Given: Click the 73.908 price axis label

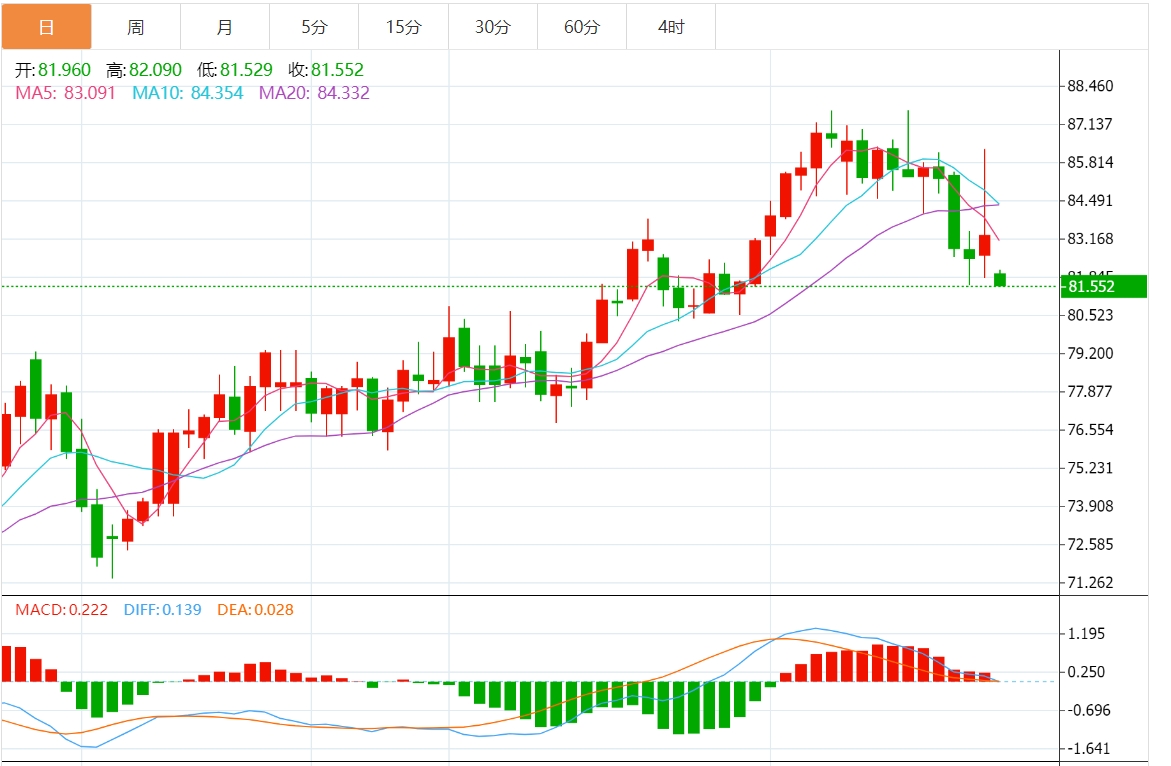Looking at the screenshot, I should 1090,506.
